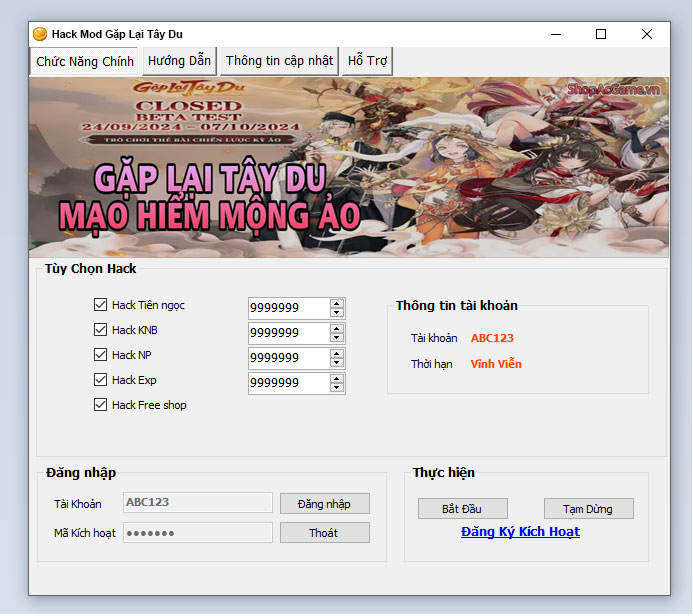Click the Mã Kích hoạt password field
Screen dimensions: 693x616
pyautogui.click(x=198, y=533)
